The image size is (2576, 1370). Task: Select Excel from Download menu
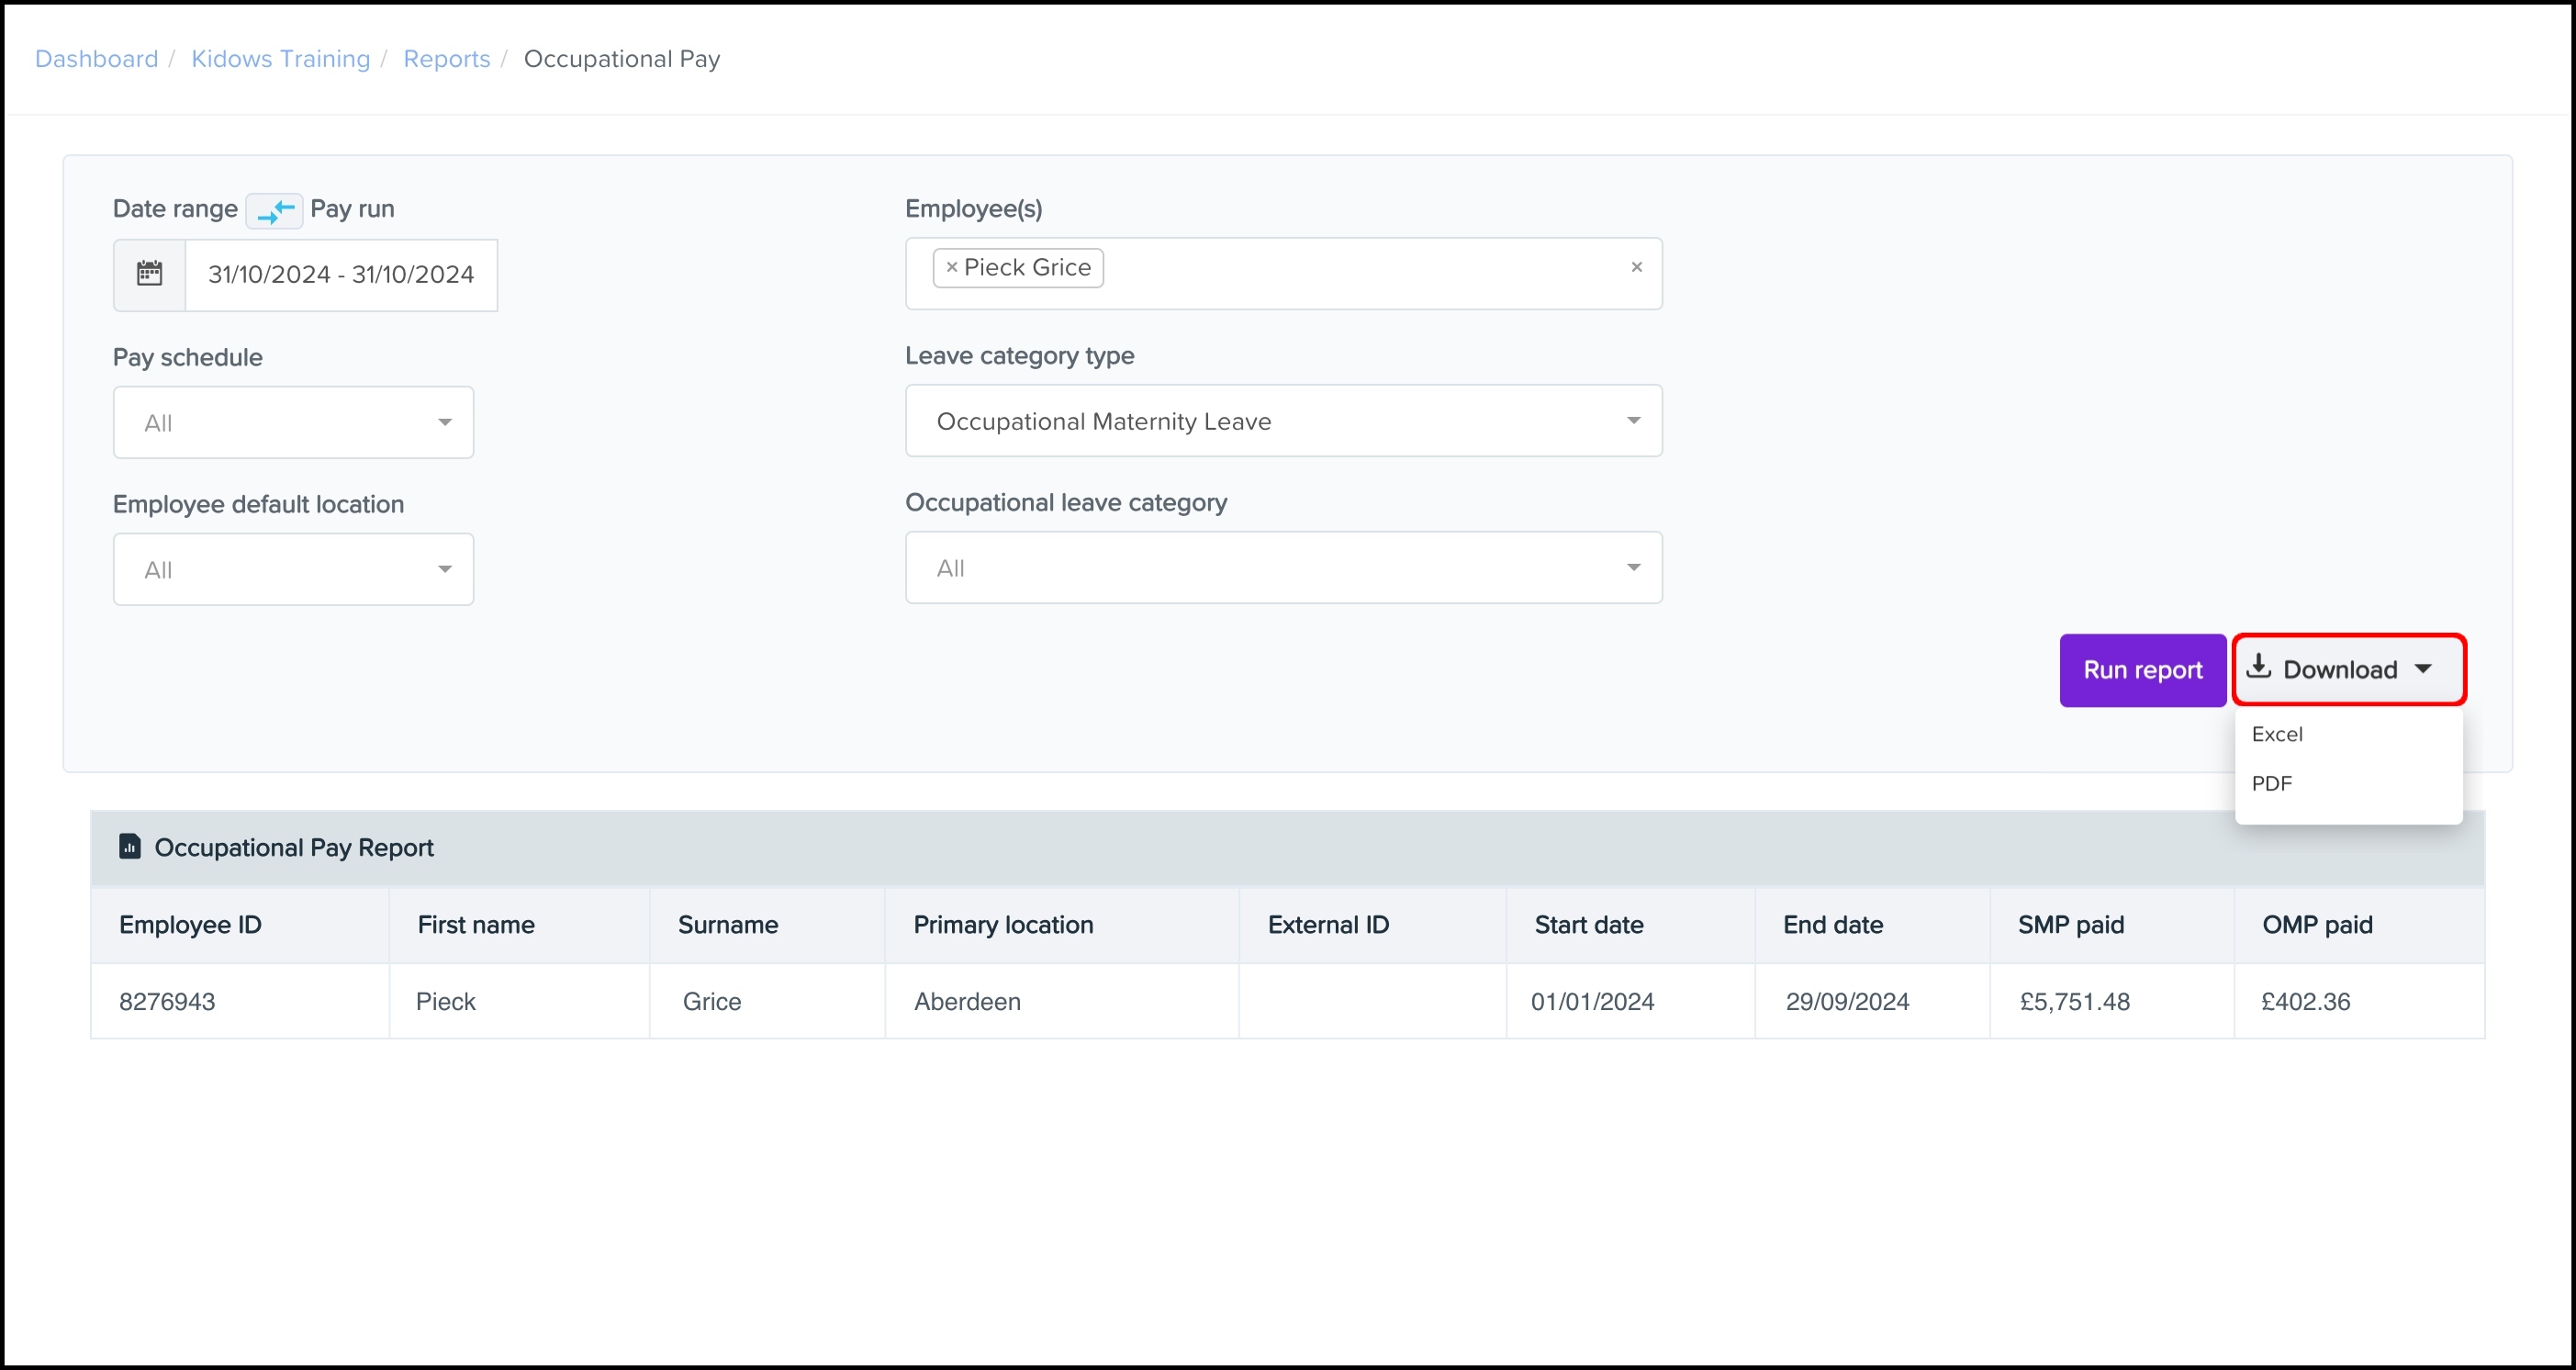(2277, 734)
